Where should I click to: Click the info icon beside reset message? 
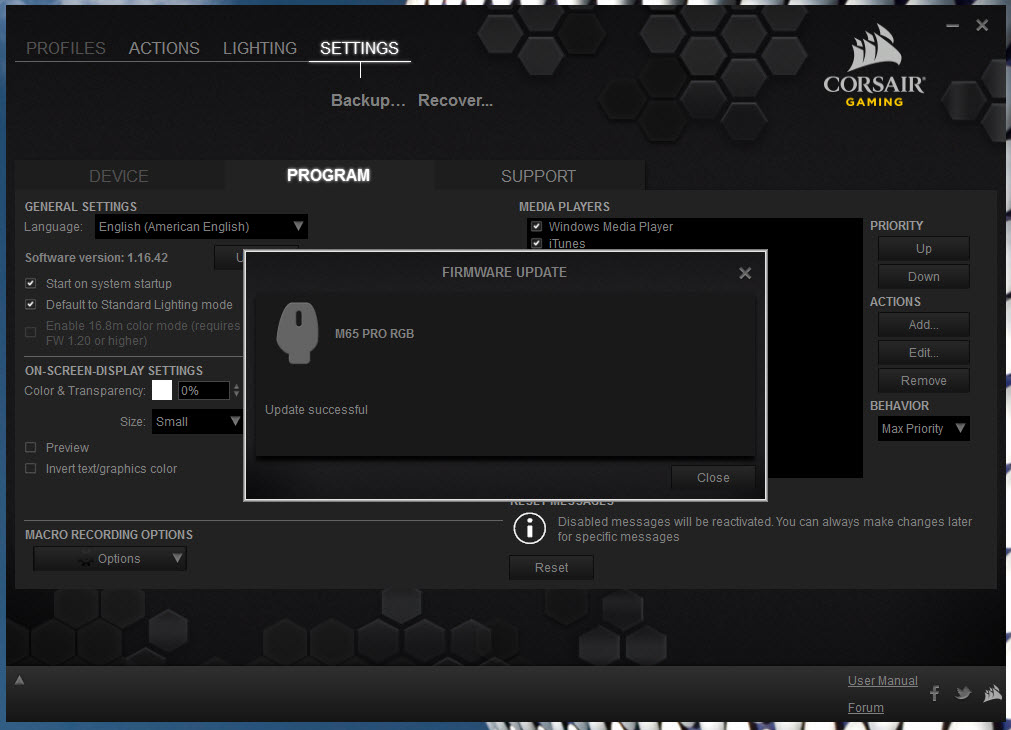coord(529,529)
